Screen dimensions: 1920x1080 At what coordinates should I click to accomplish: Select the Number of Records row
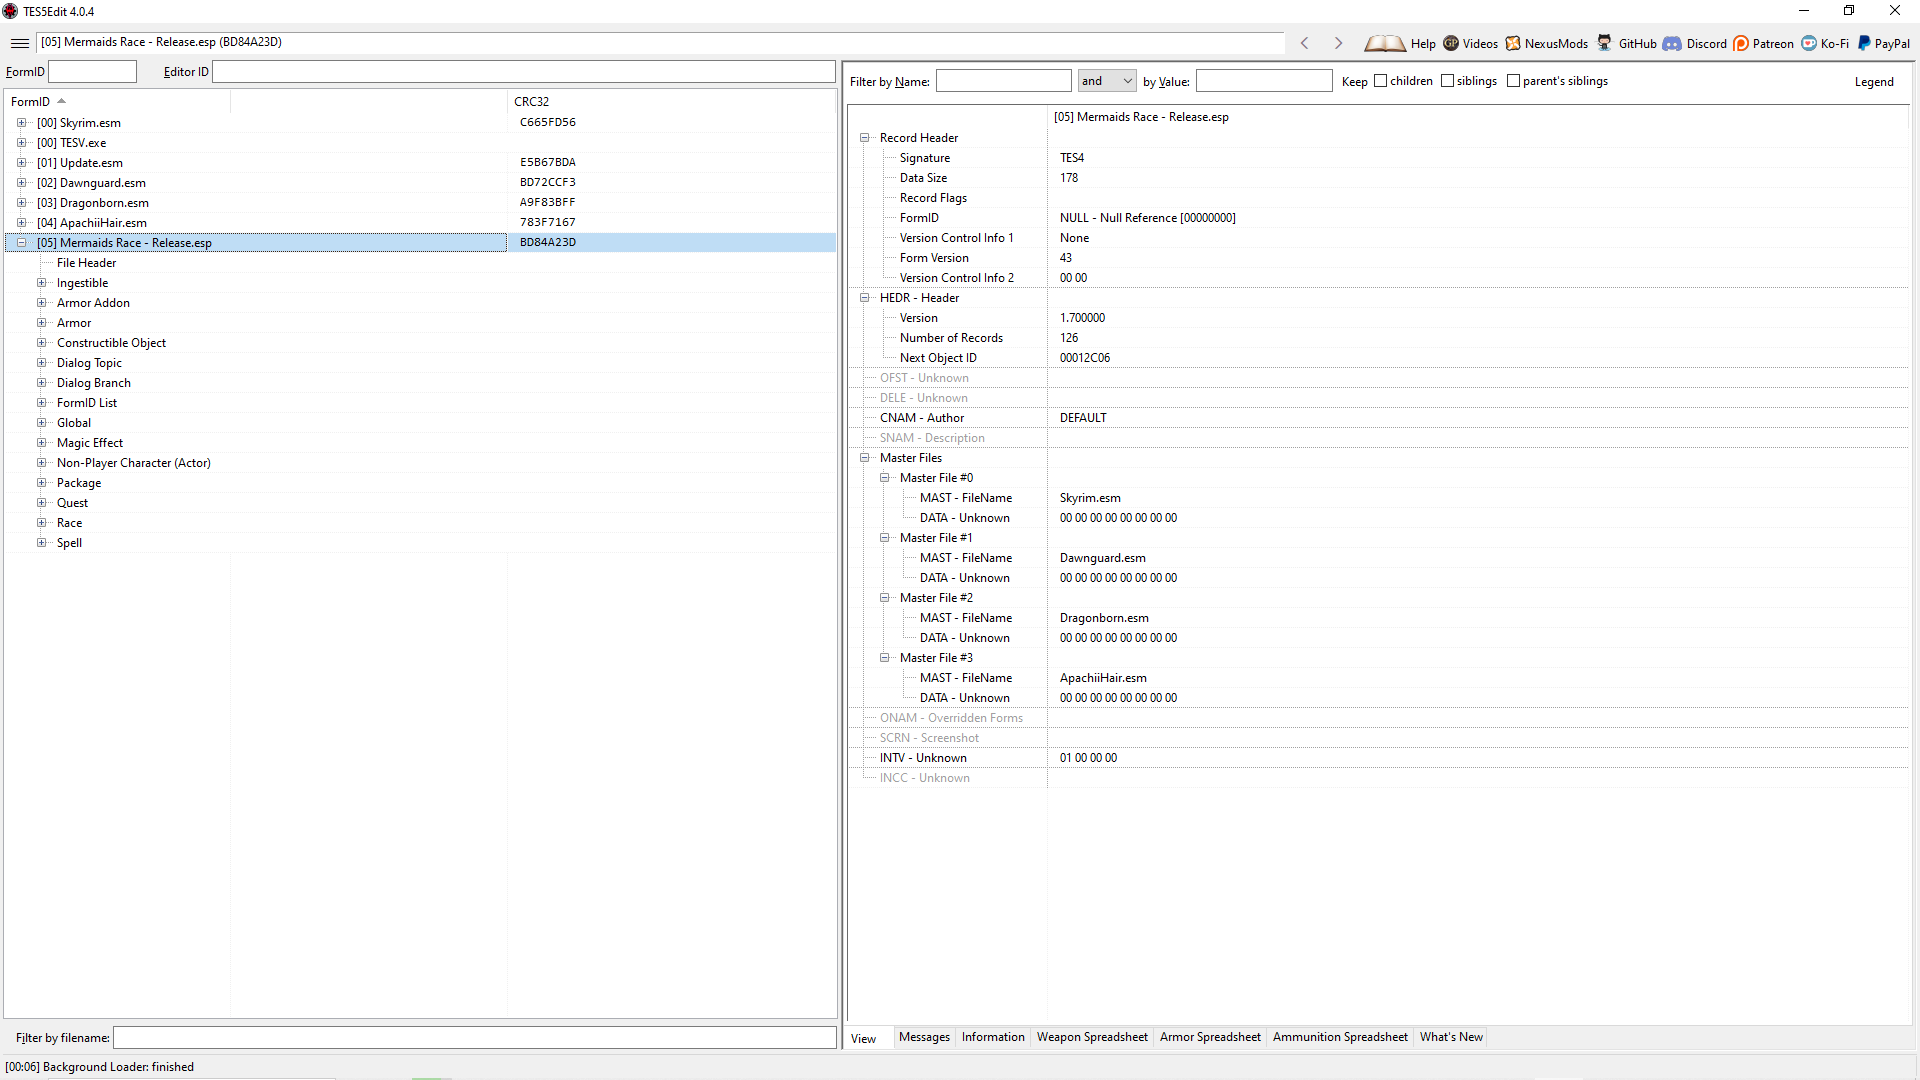1380,338
